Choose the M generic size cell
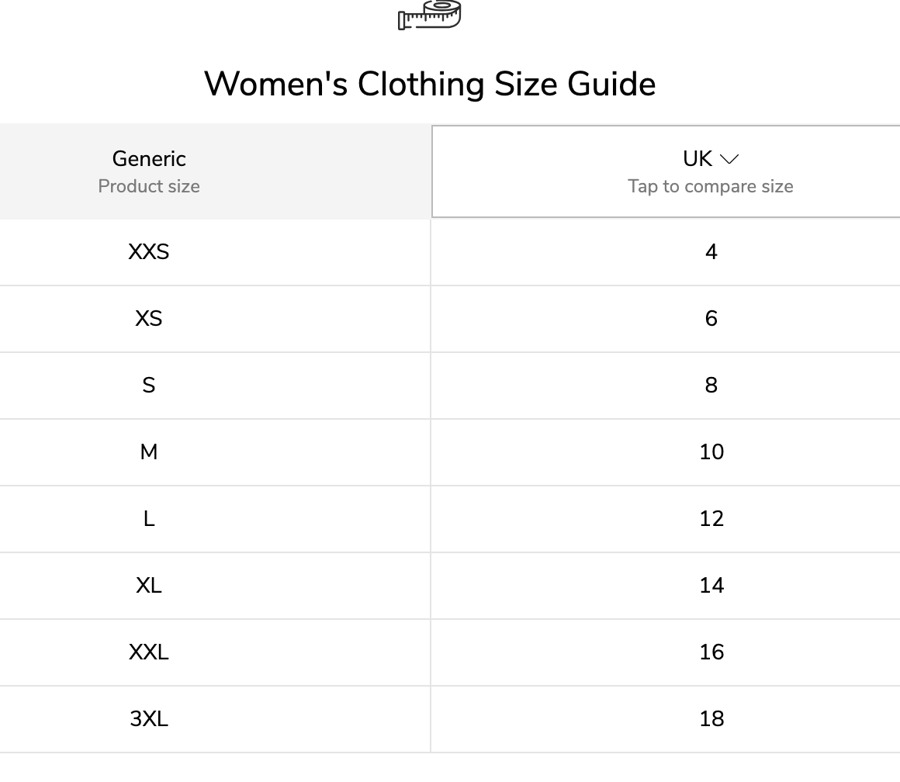This screenshot has height=782, width=900. pyautogui.click(x=149, y=452)
